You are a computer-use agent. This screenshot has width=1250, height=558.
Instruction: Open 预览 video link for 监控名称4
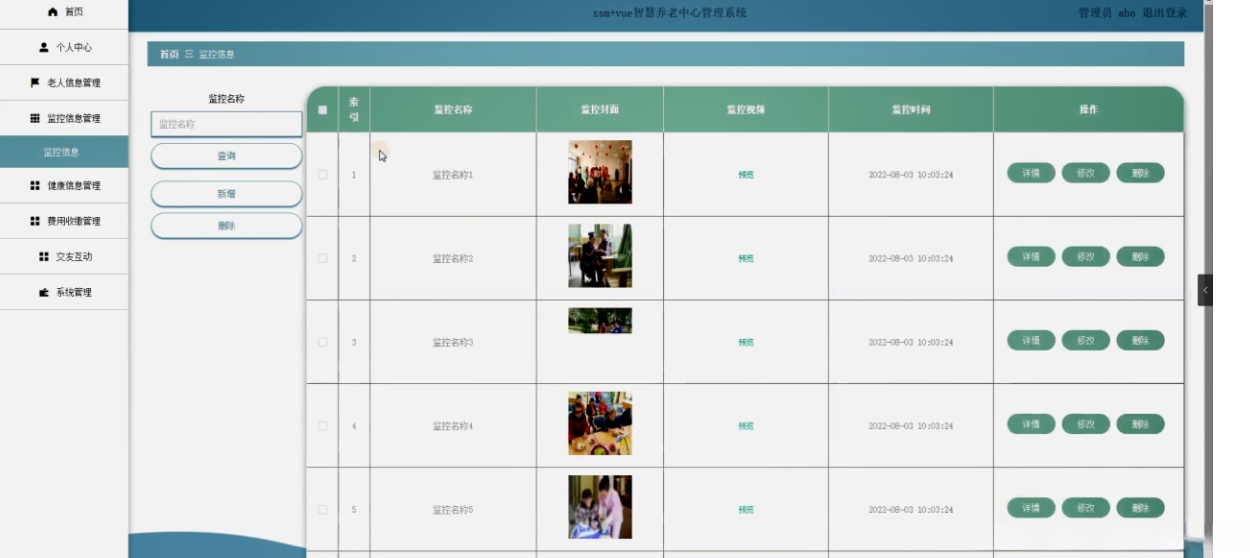[746, 426]
